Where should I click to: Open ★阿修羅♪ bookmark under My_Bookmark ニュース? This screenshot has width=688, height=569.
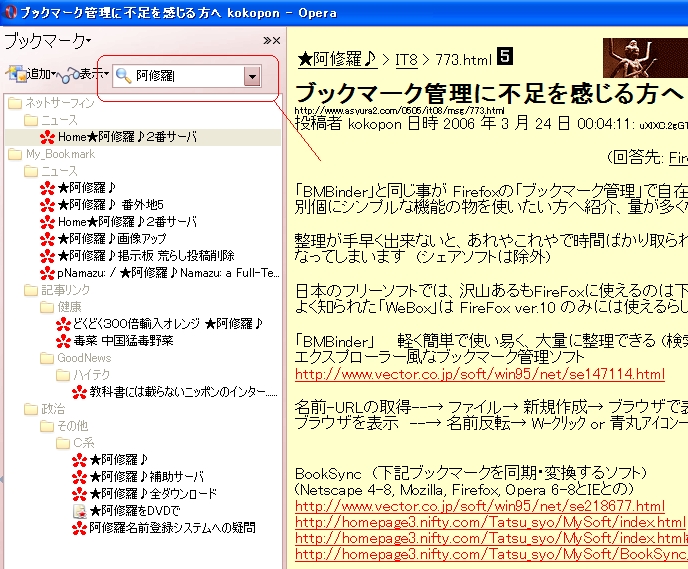coord(86,188)
